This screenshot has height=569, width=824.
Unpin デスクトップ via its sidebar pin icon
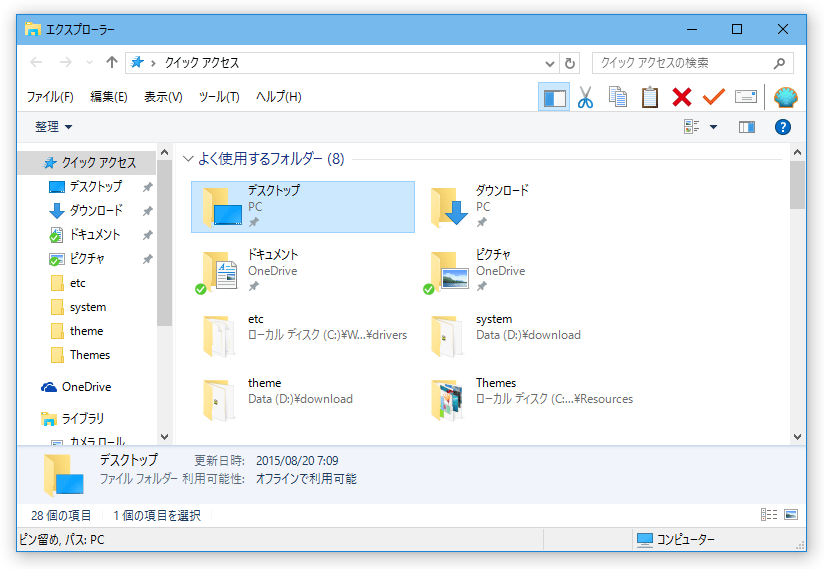click(148, 187)
